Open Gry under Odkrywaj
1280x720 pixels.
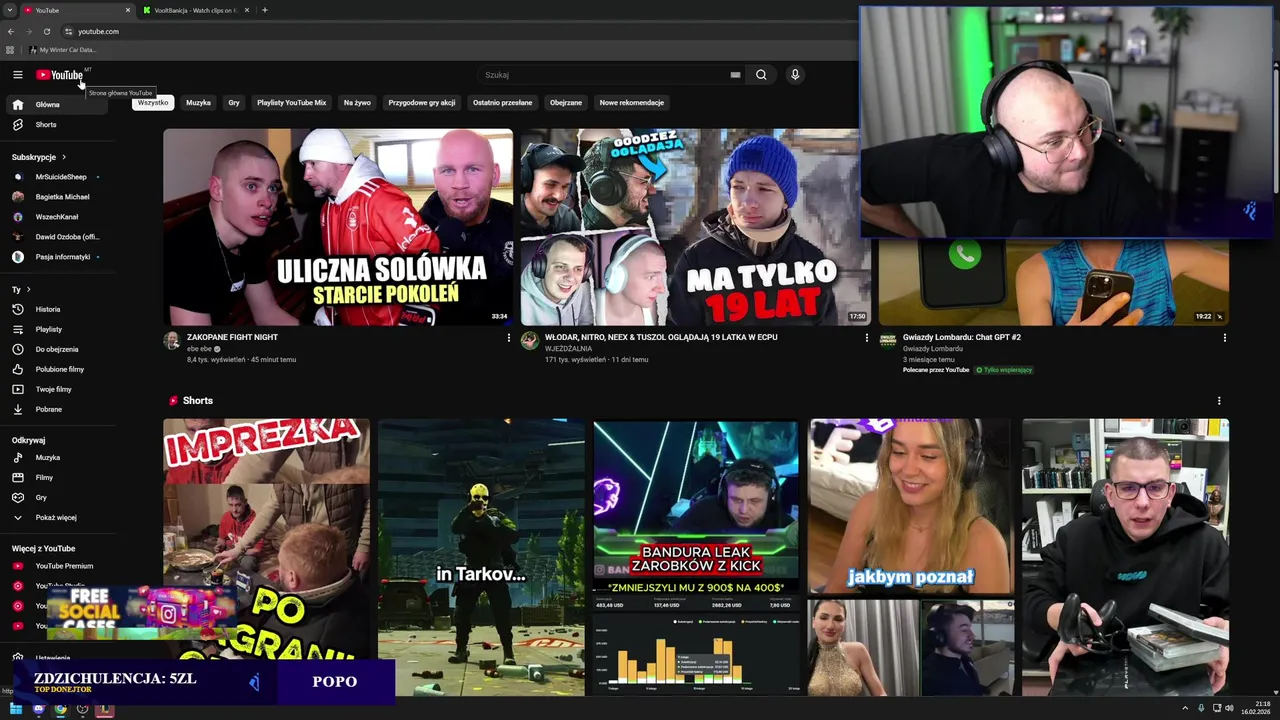point(58,497)
